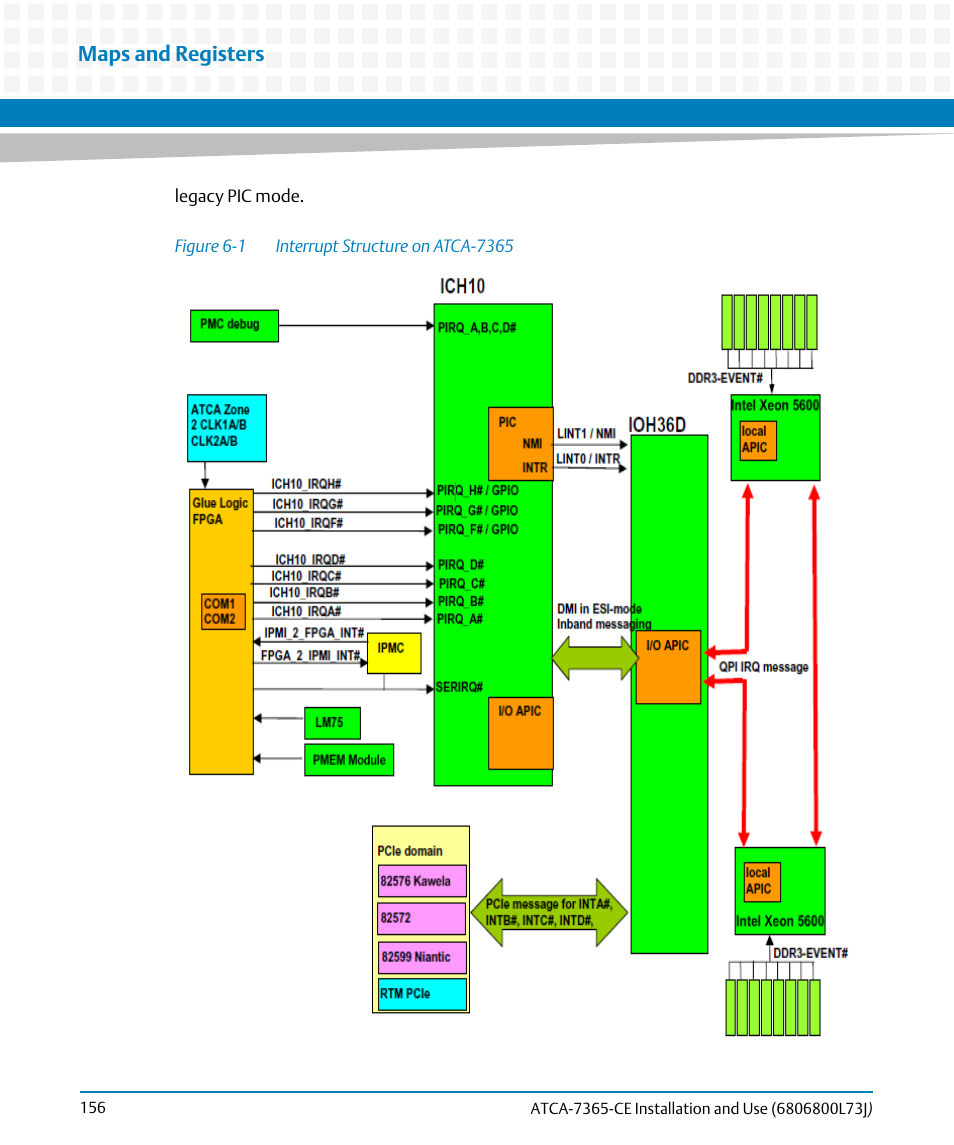Click the PIRQ_B# pin label
This screenshot has height=1145, width=954.
461,602
